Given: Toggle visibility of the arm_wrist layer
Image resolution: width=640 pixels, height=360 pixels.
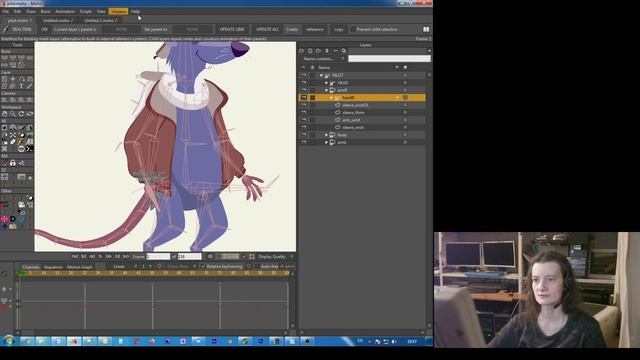Looking at the screenshot, I should [303, 120].
